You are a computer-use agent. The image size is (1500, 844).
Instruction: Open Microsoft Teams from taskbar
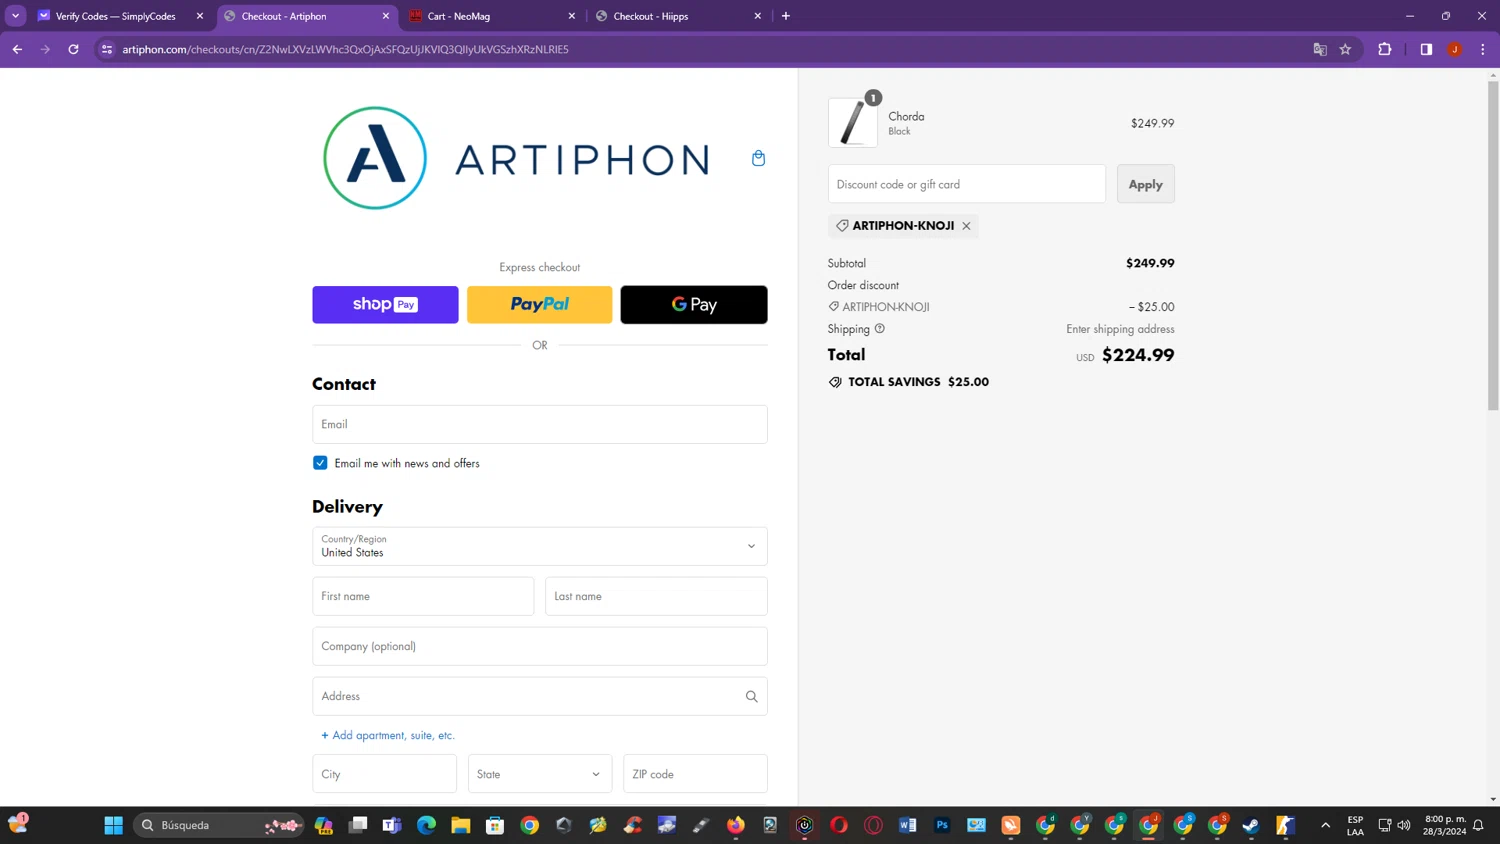[392, 825]
